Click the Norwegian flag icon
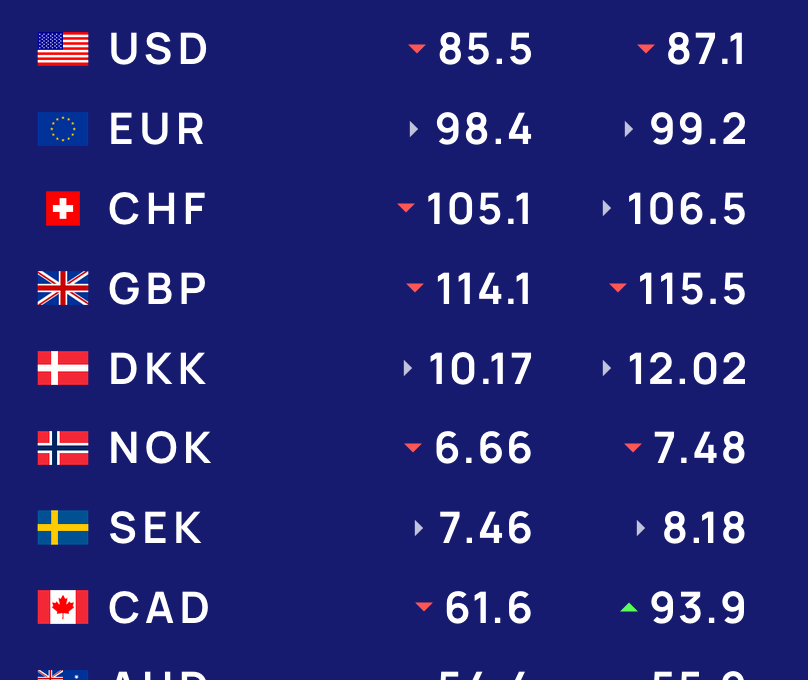The width and height of the screenshot is (808, 680). 63,448
